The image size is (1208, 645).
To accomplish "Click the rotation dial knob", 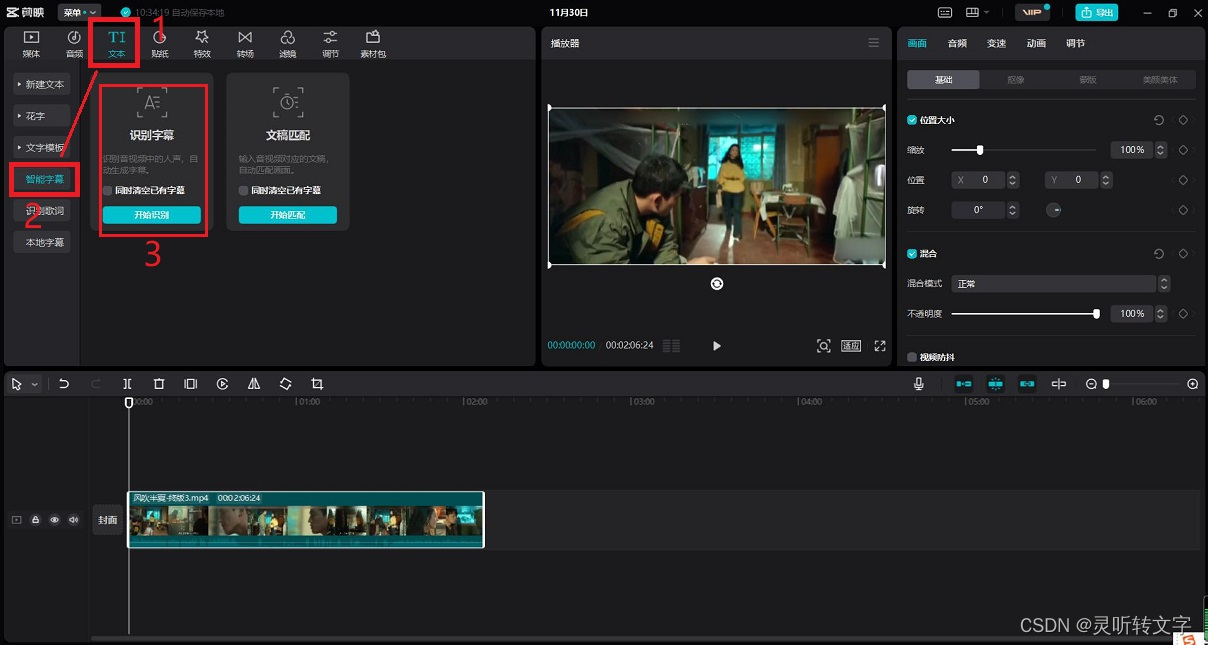I will tap(1054, 210).
